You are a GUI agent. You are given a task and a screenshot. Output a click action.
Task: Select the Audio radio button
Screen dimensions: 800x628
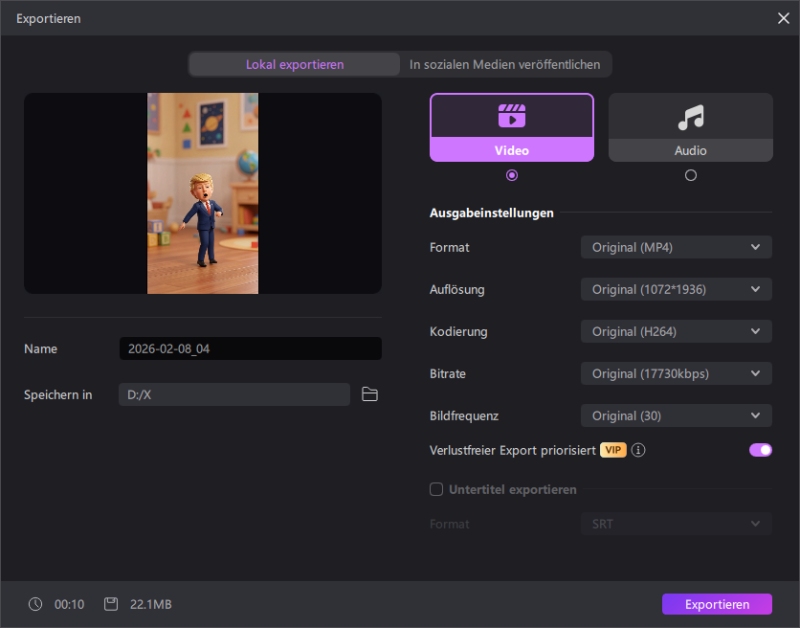[690, 175]
